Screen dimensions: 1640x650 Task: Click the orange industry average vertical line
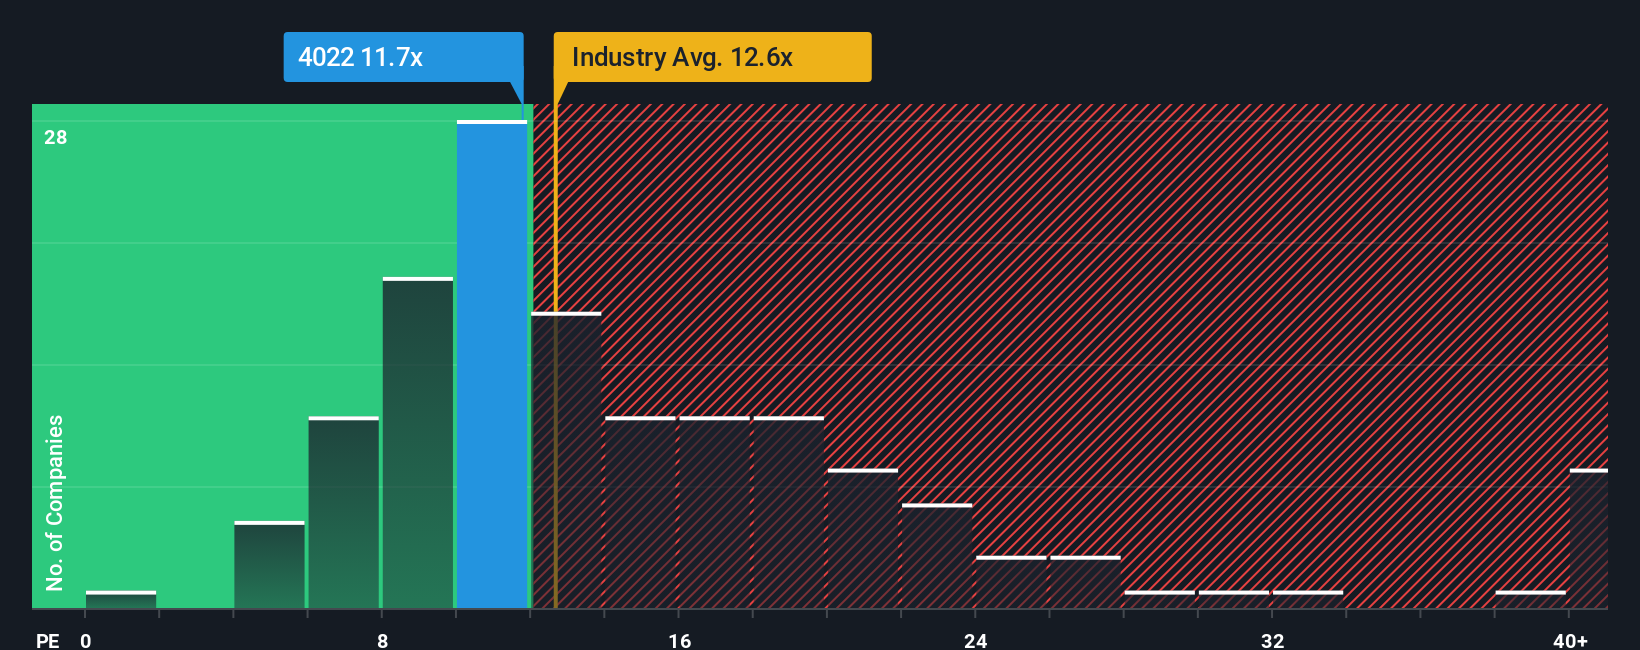pos(556,345)
